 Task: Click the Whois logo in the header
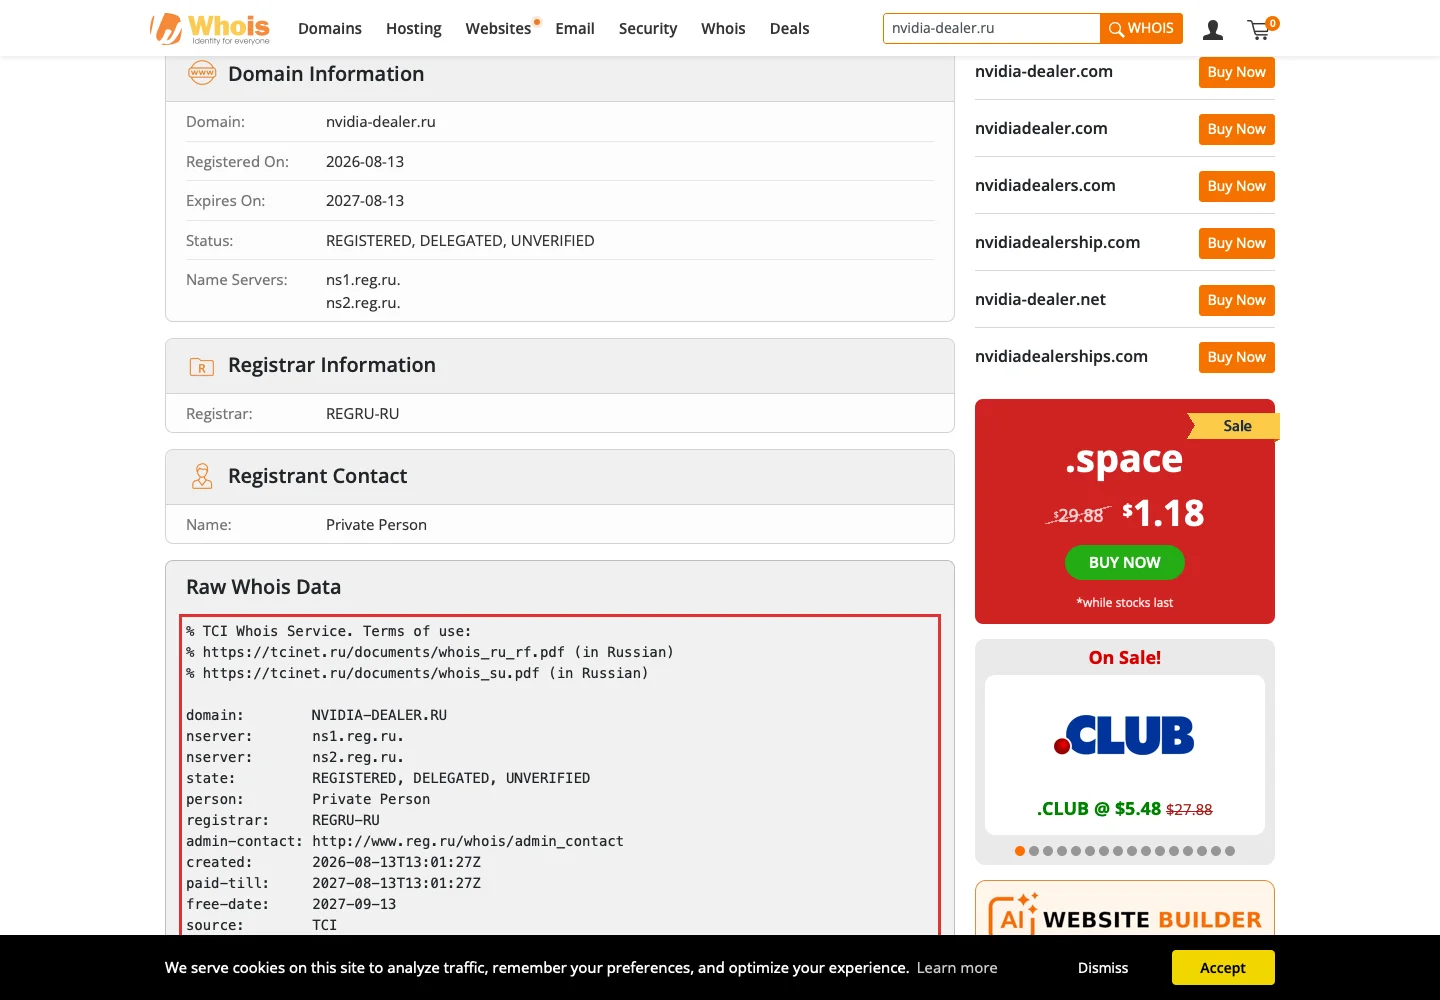[210, 28]
